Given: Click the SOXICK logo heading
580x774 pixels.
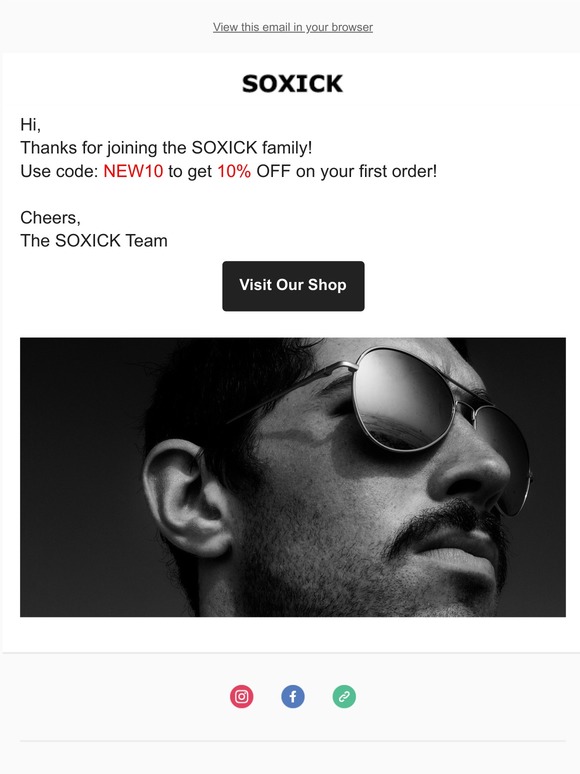Looking at the screenshot, I should click(292, 83).
